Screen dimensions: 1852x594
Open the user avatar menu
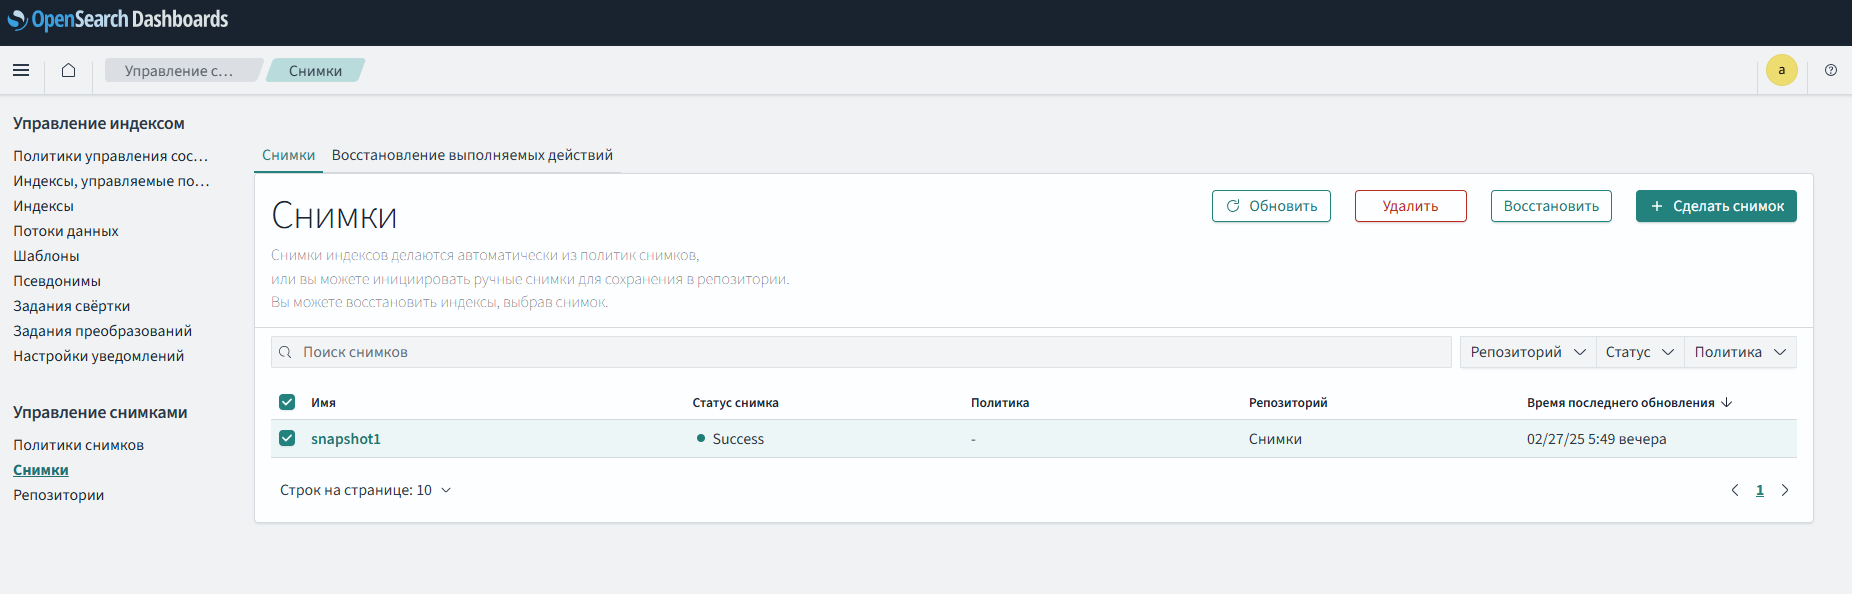point(1781,70)
